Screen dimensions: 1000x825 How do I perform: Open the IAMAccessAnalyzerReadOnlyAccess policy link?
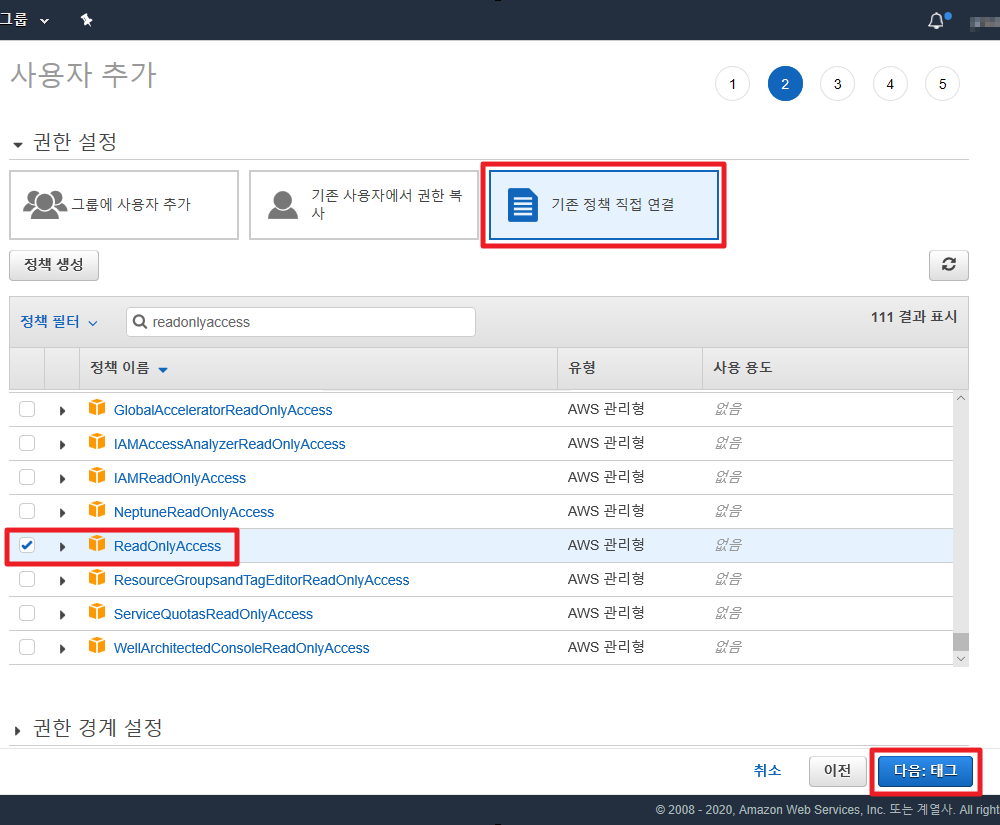coord(230,444)
